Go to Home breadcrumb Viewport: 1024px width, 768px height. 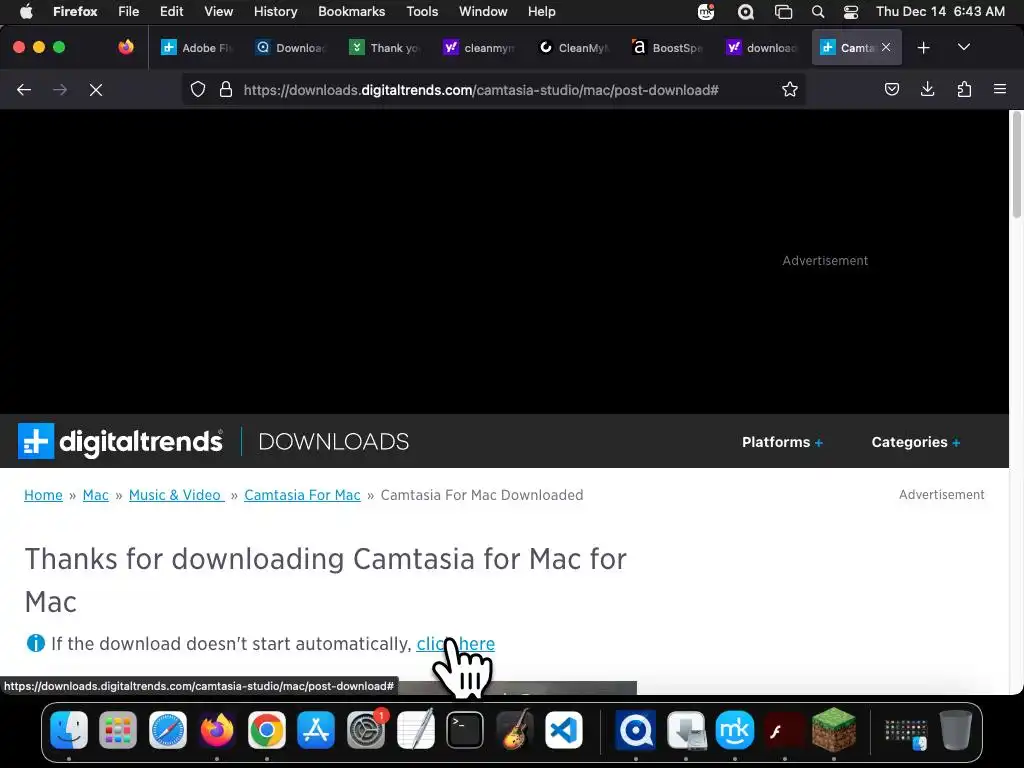click(x=43, y=495)
